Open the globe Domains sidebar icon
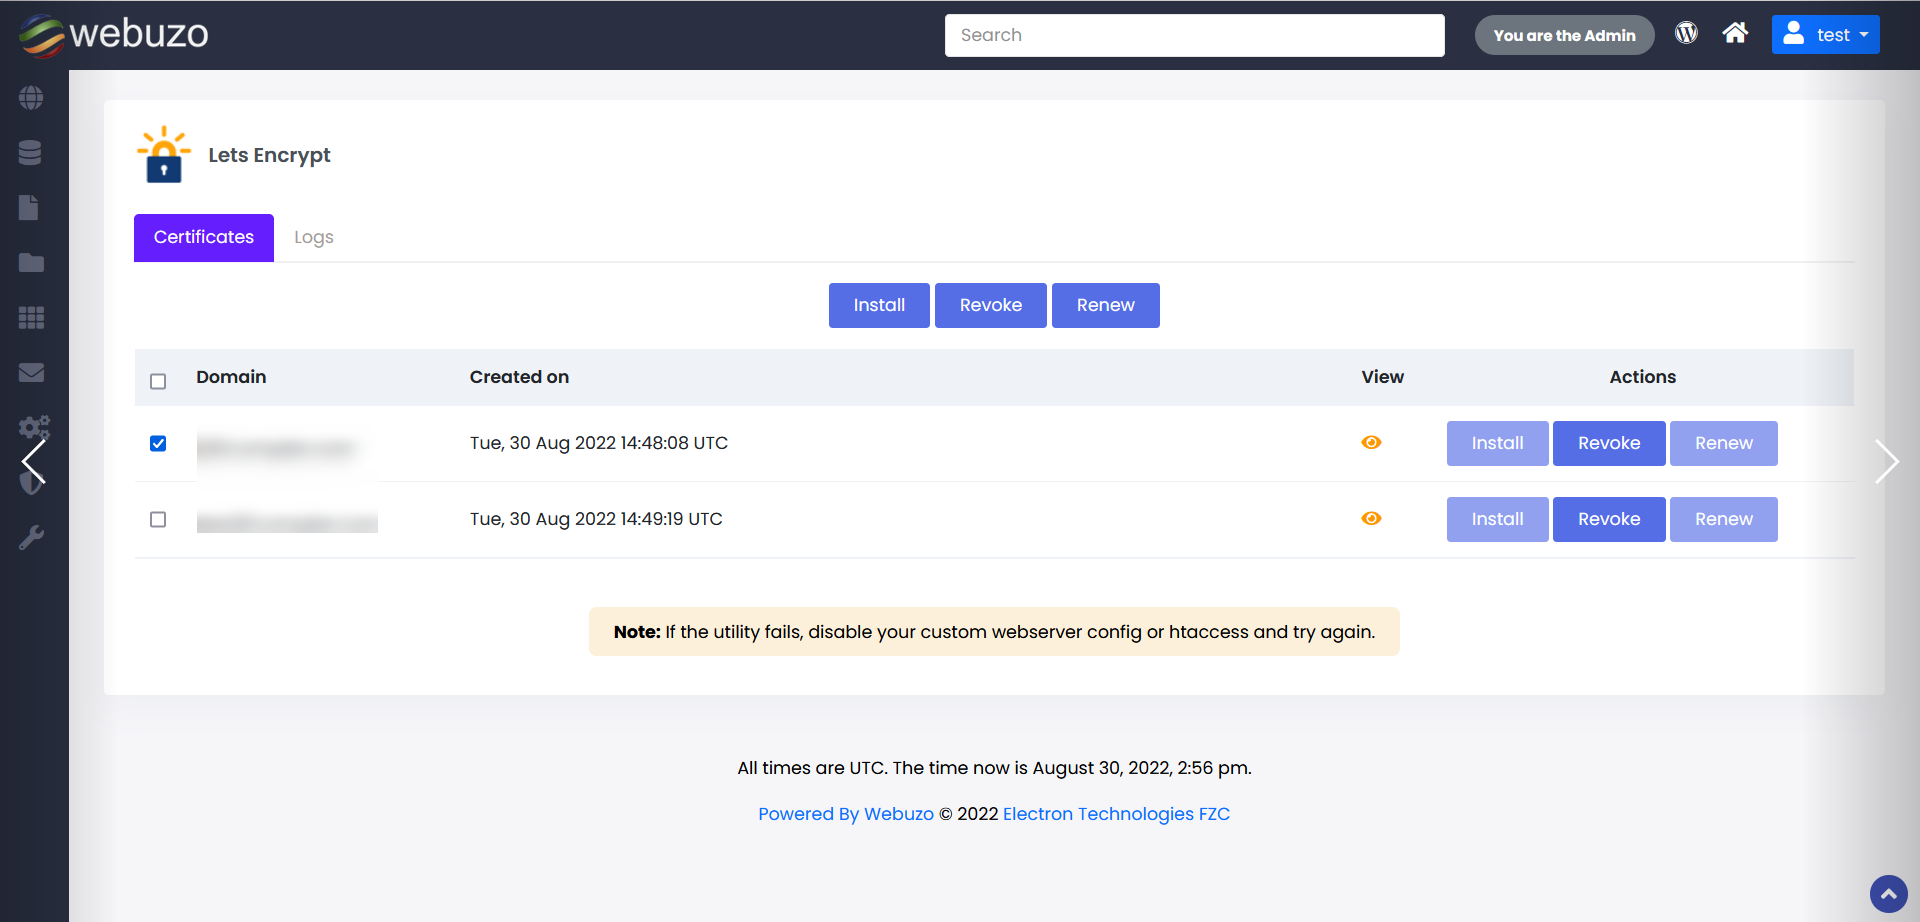This screenshot has height=922, width=1920. coord(31,98)
